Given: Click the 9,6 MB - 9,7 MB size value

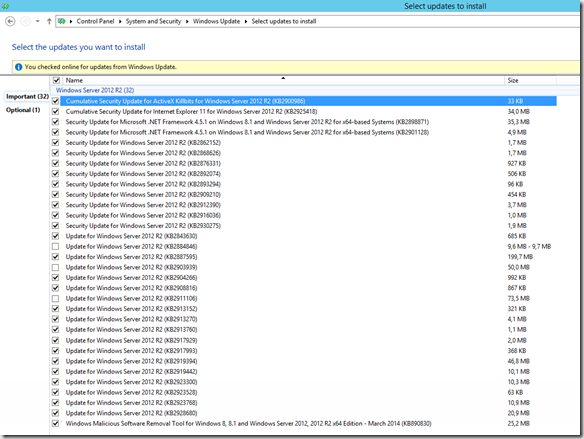Looking at the screenshot, I should pyautogui.click(x=529, y=246).
